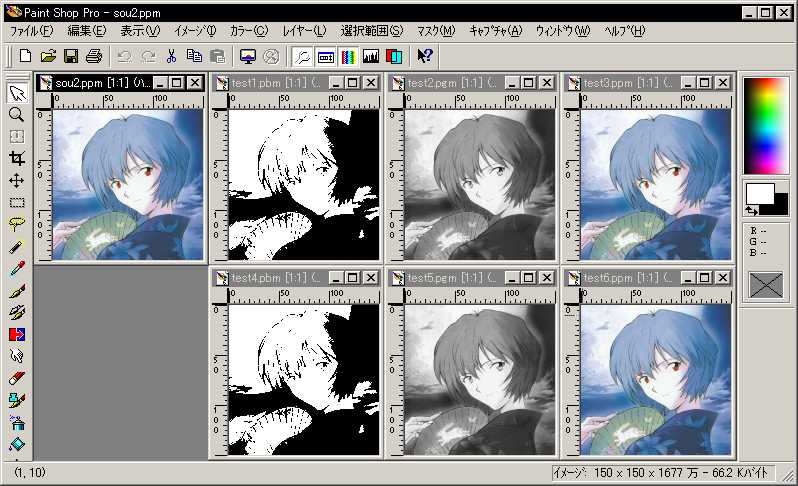Image resolution: width=798 pixels, height=486 pixels.
Task: Open the ウィンドウ(W) menu
Action: pyautogui.click(x=563, y=31)
